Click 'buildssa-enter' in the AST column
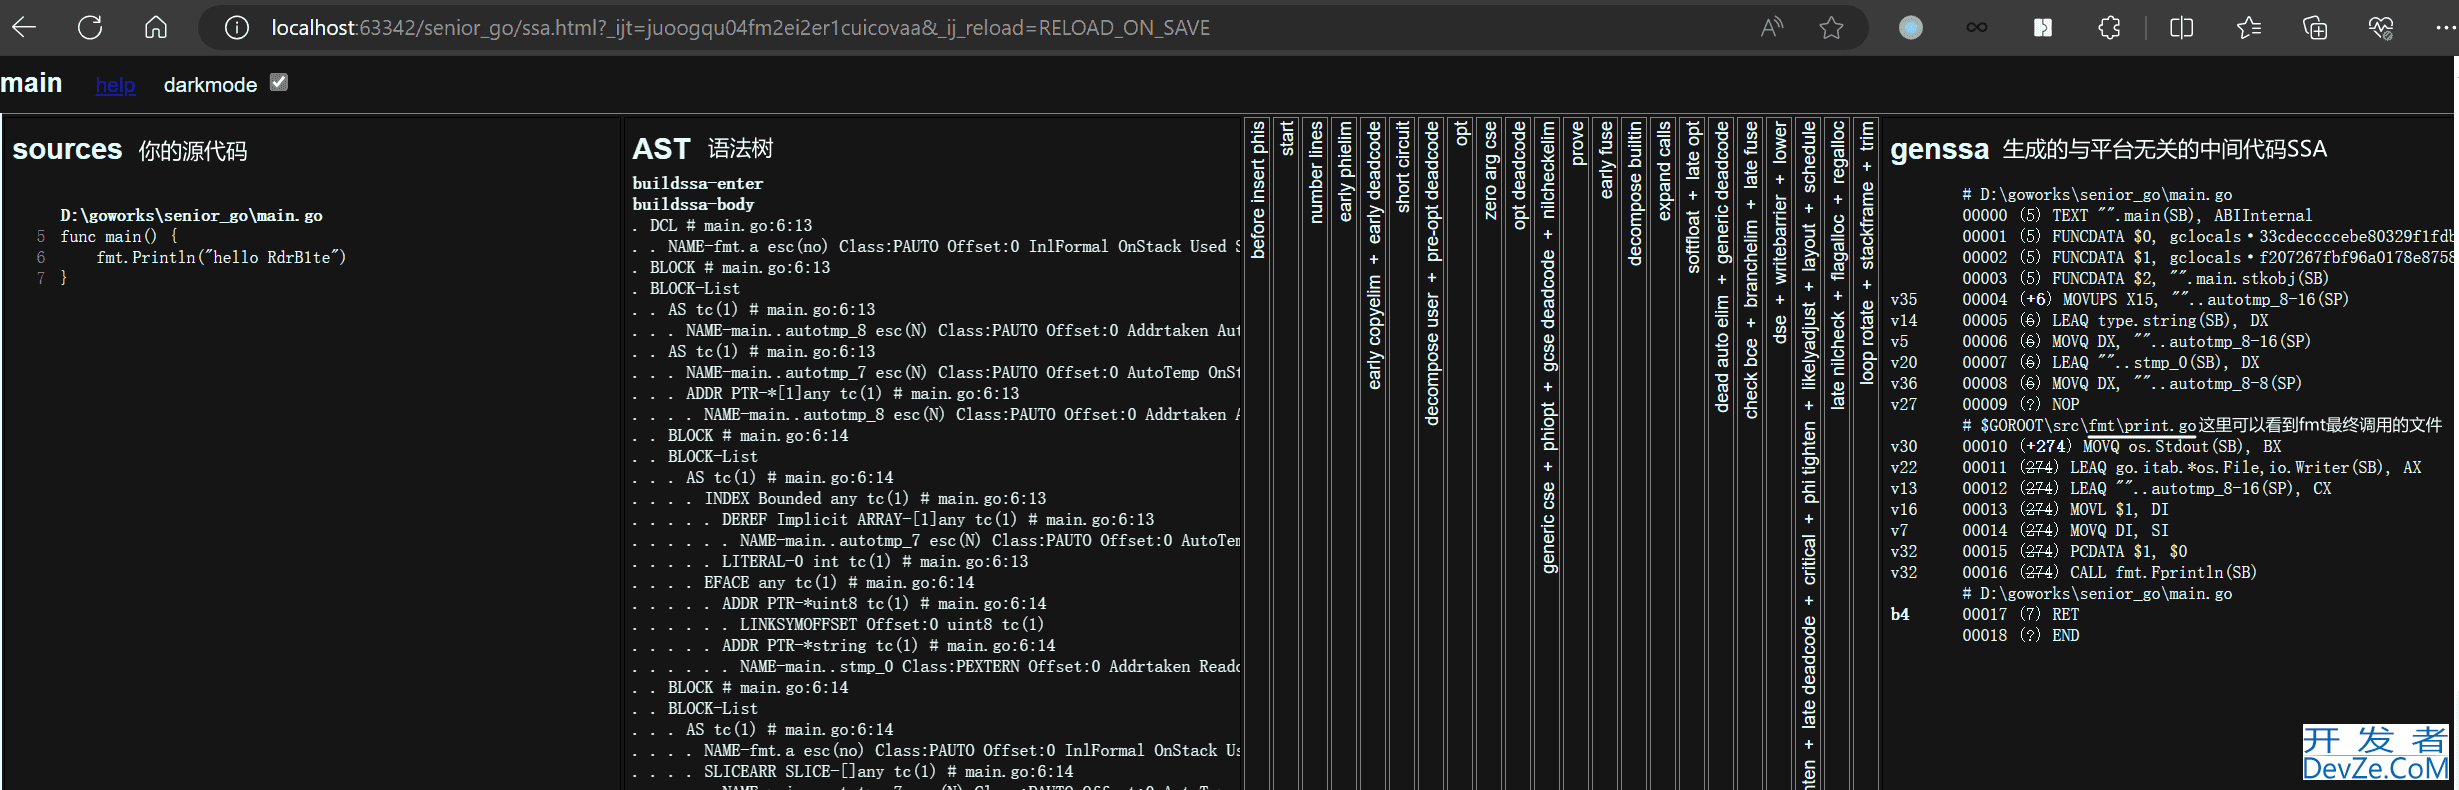The height and width of the screenshot is (790, 2459). tap(697, 183)
